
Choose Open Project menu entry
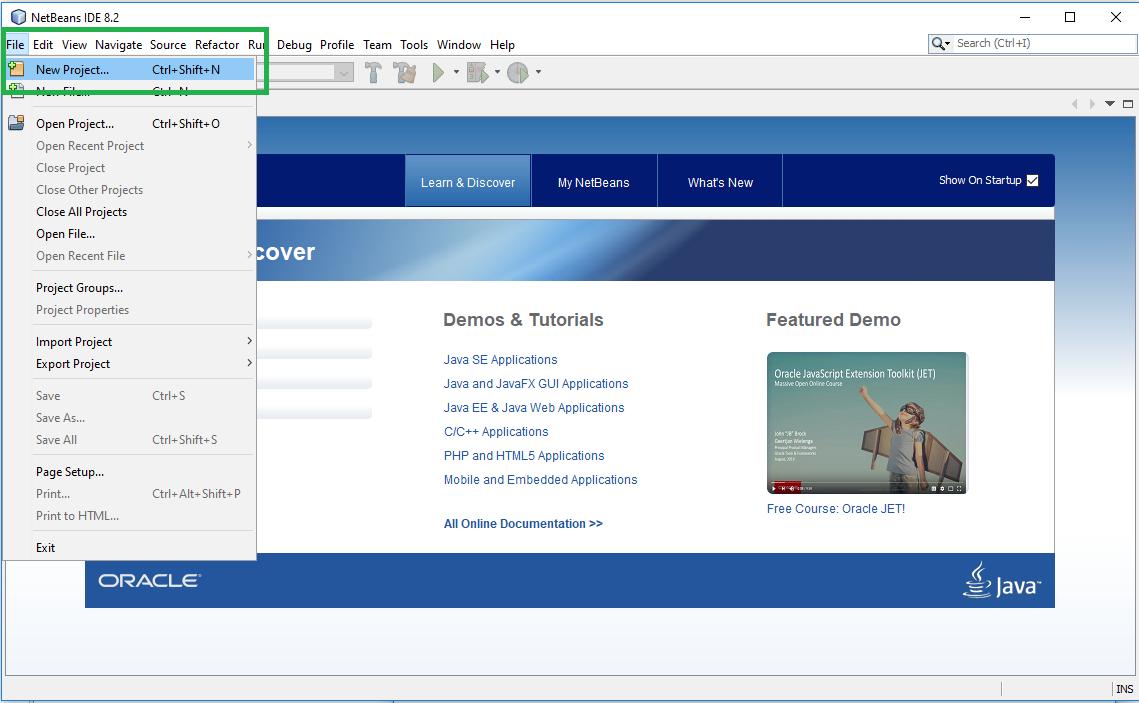(129, 123)
